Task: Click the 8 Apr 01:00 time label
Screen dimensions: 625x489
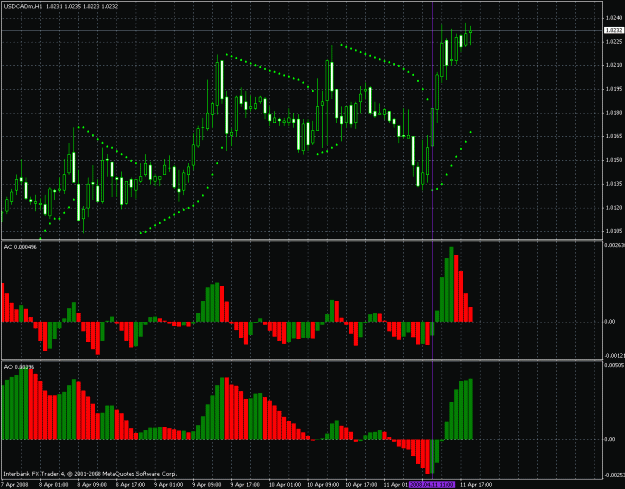Action: click(x=53, y=485)
